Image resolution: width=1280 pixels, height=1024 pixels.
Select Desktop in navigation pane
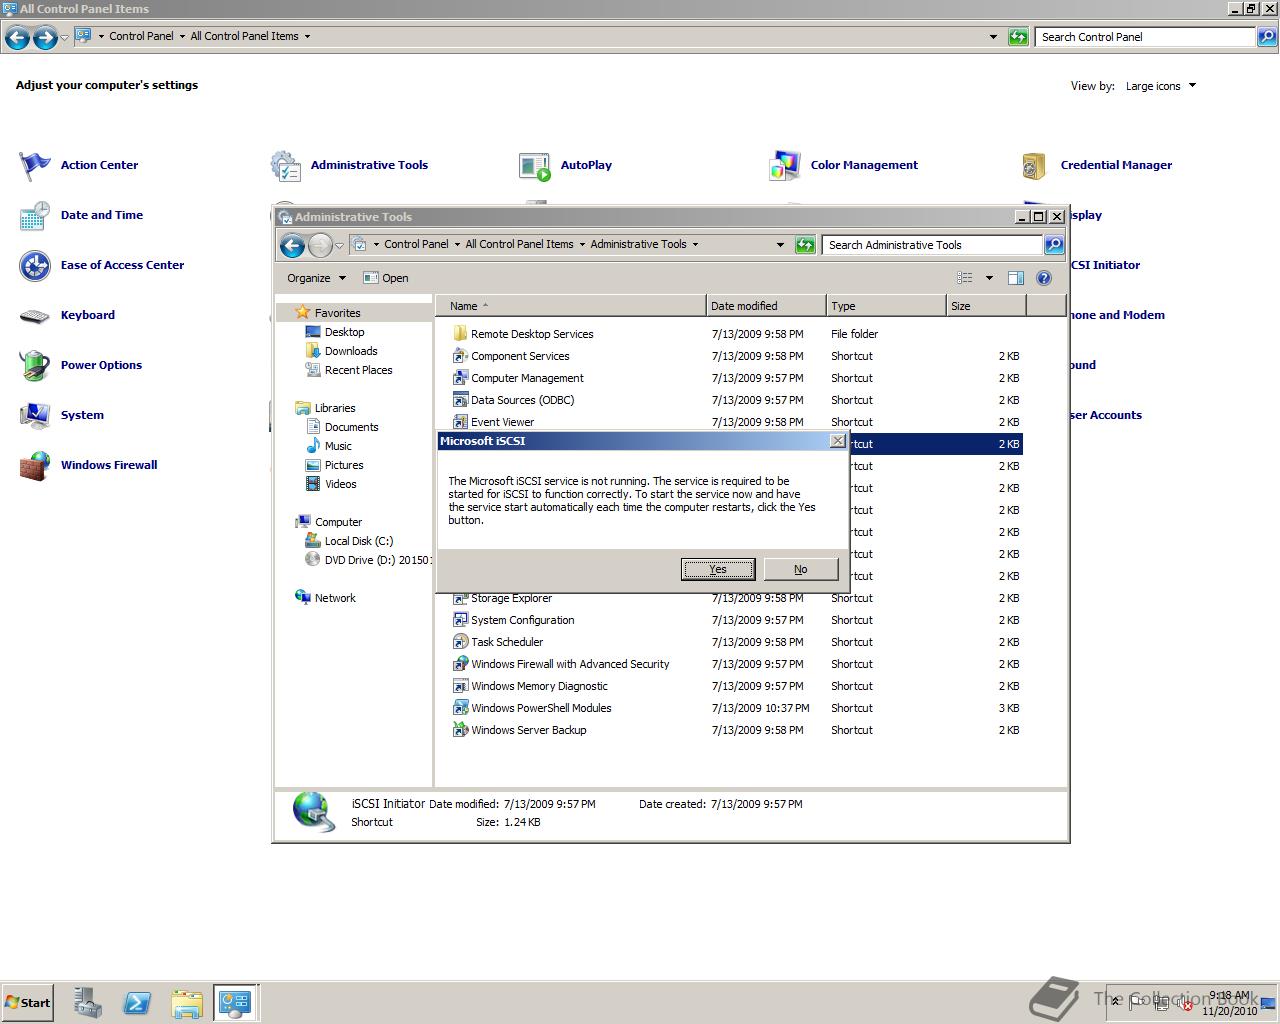click(x=344, y=332)
